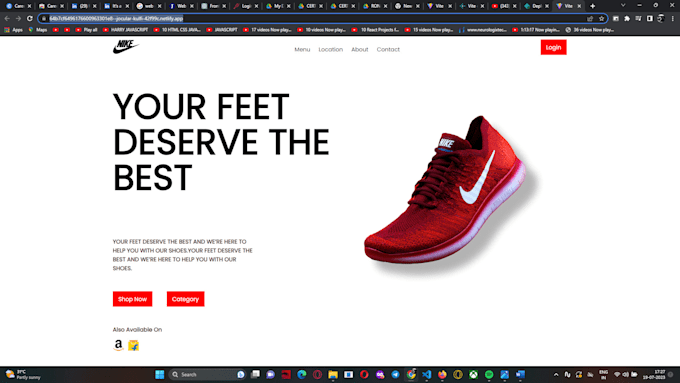Click the About navigation link
This screenshot has height=383, width=680.
pyautogui.click(x=360, y=49)
